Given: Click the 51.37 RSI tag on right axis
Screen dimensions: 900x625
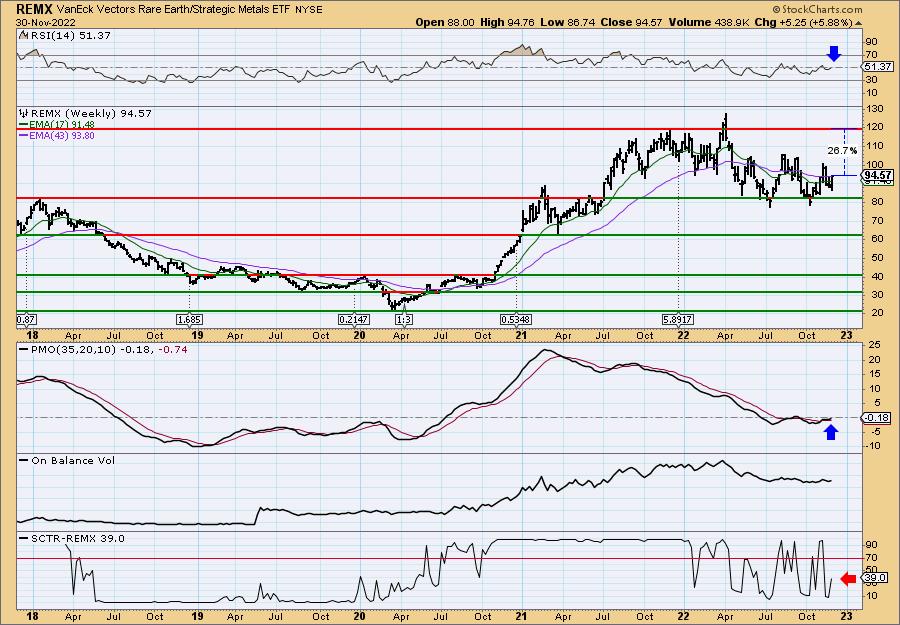Looking at the screenshot, I should 876,67.
